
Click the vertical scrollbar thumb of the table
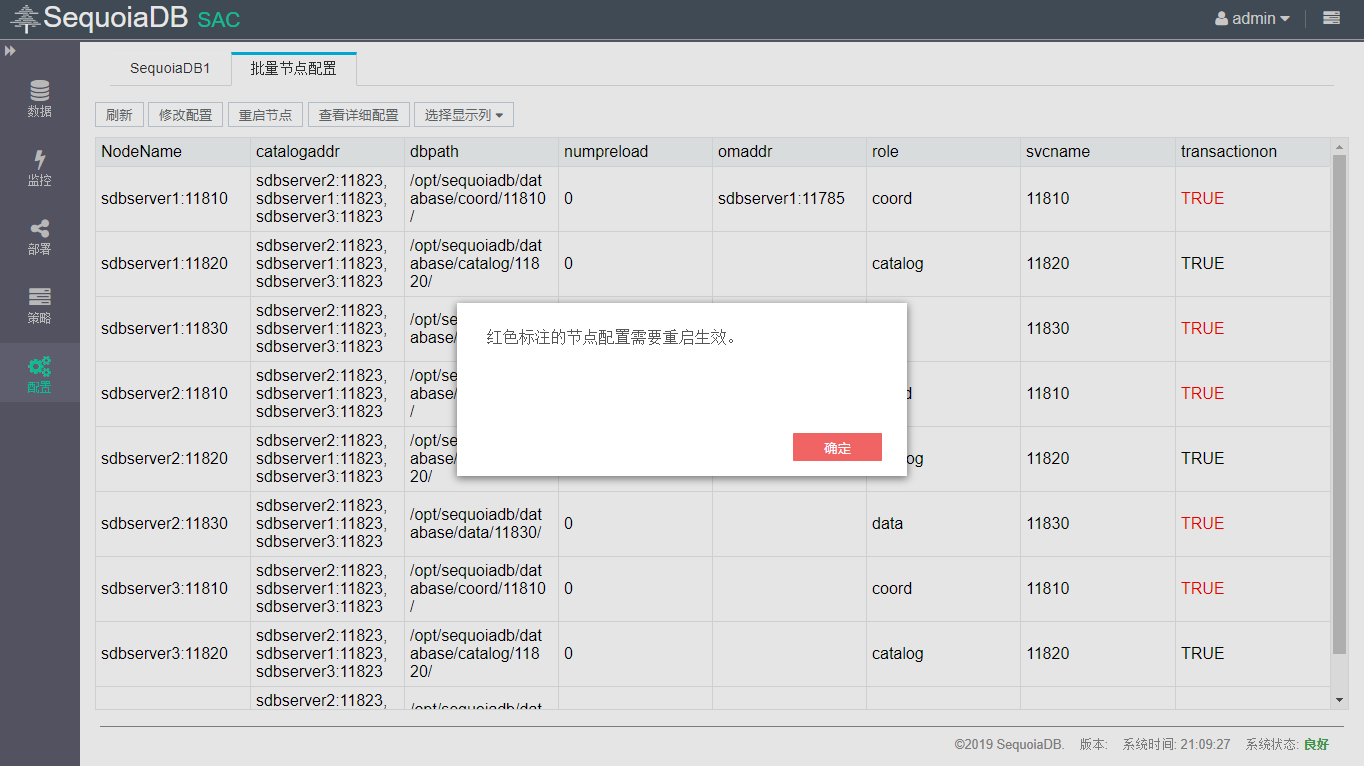[x=1340, y=405]
